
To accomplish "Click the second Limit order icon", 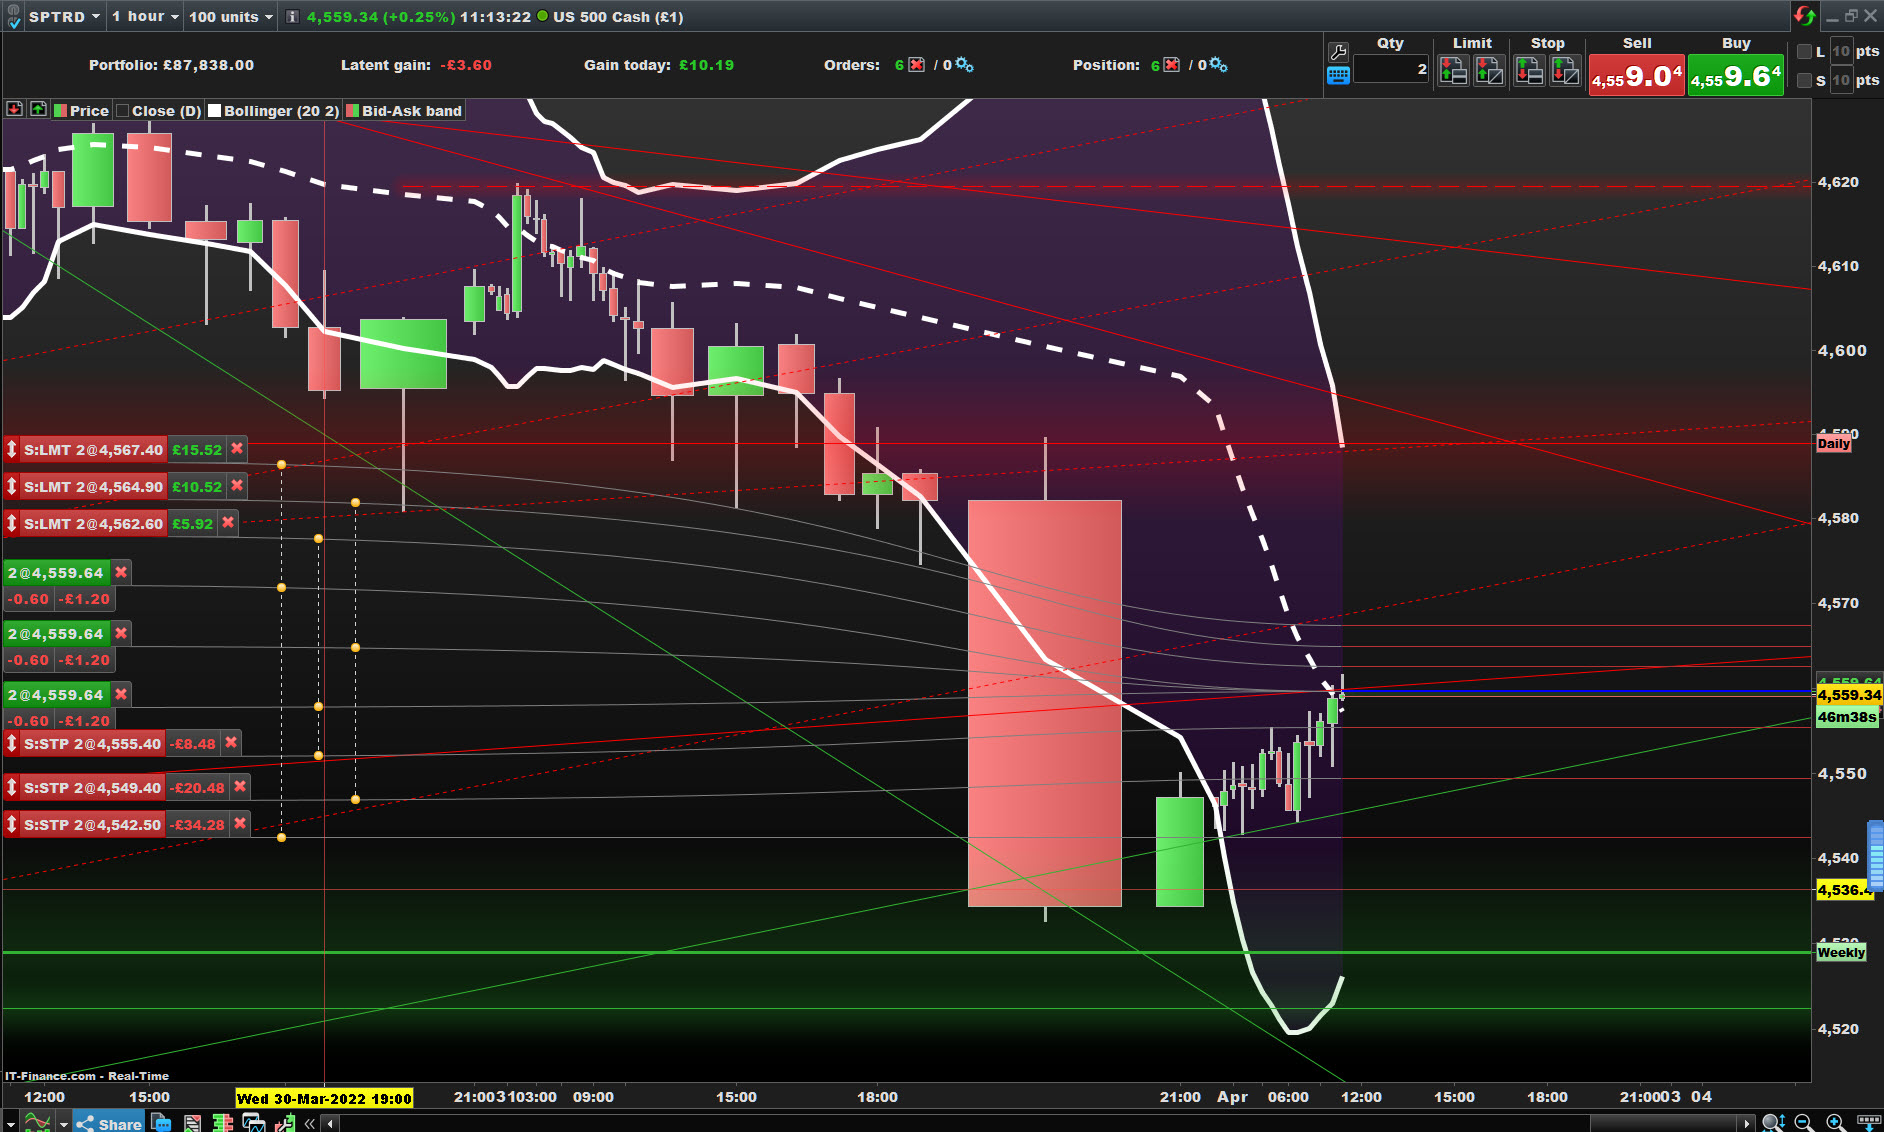I will click(1489, 70).
